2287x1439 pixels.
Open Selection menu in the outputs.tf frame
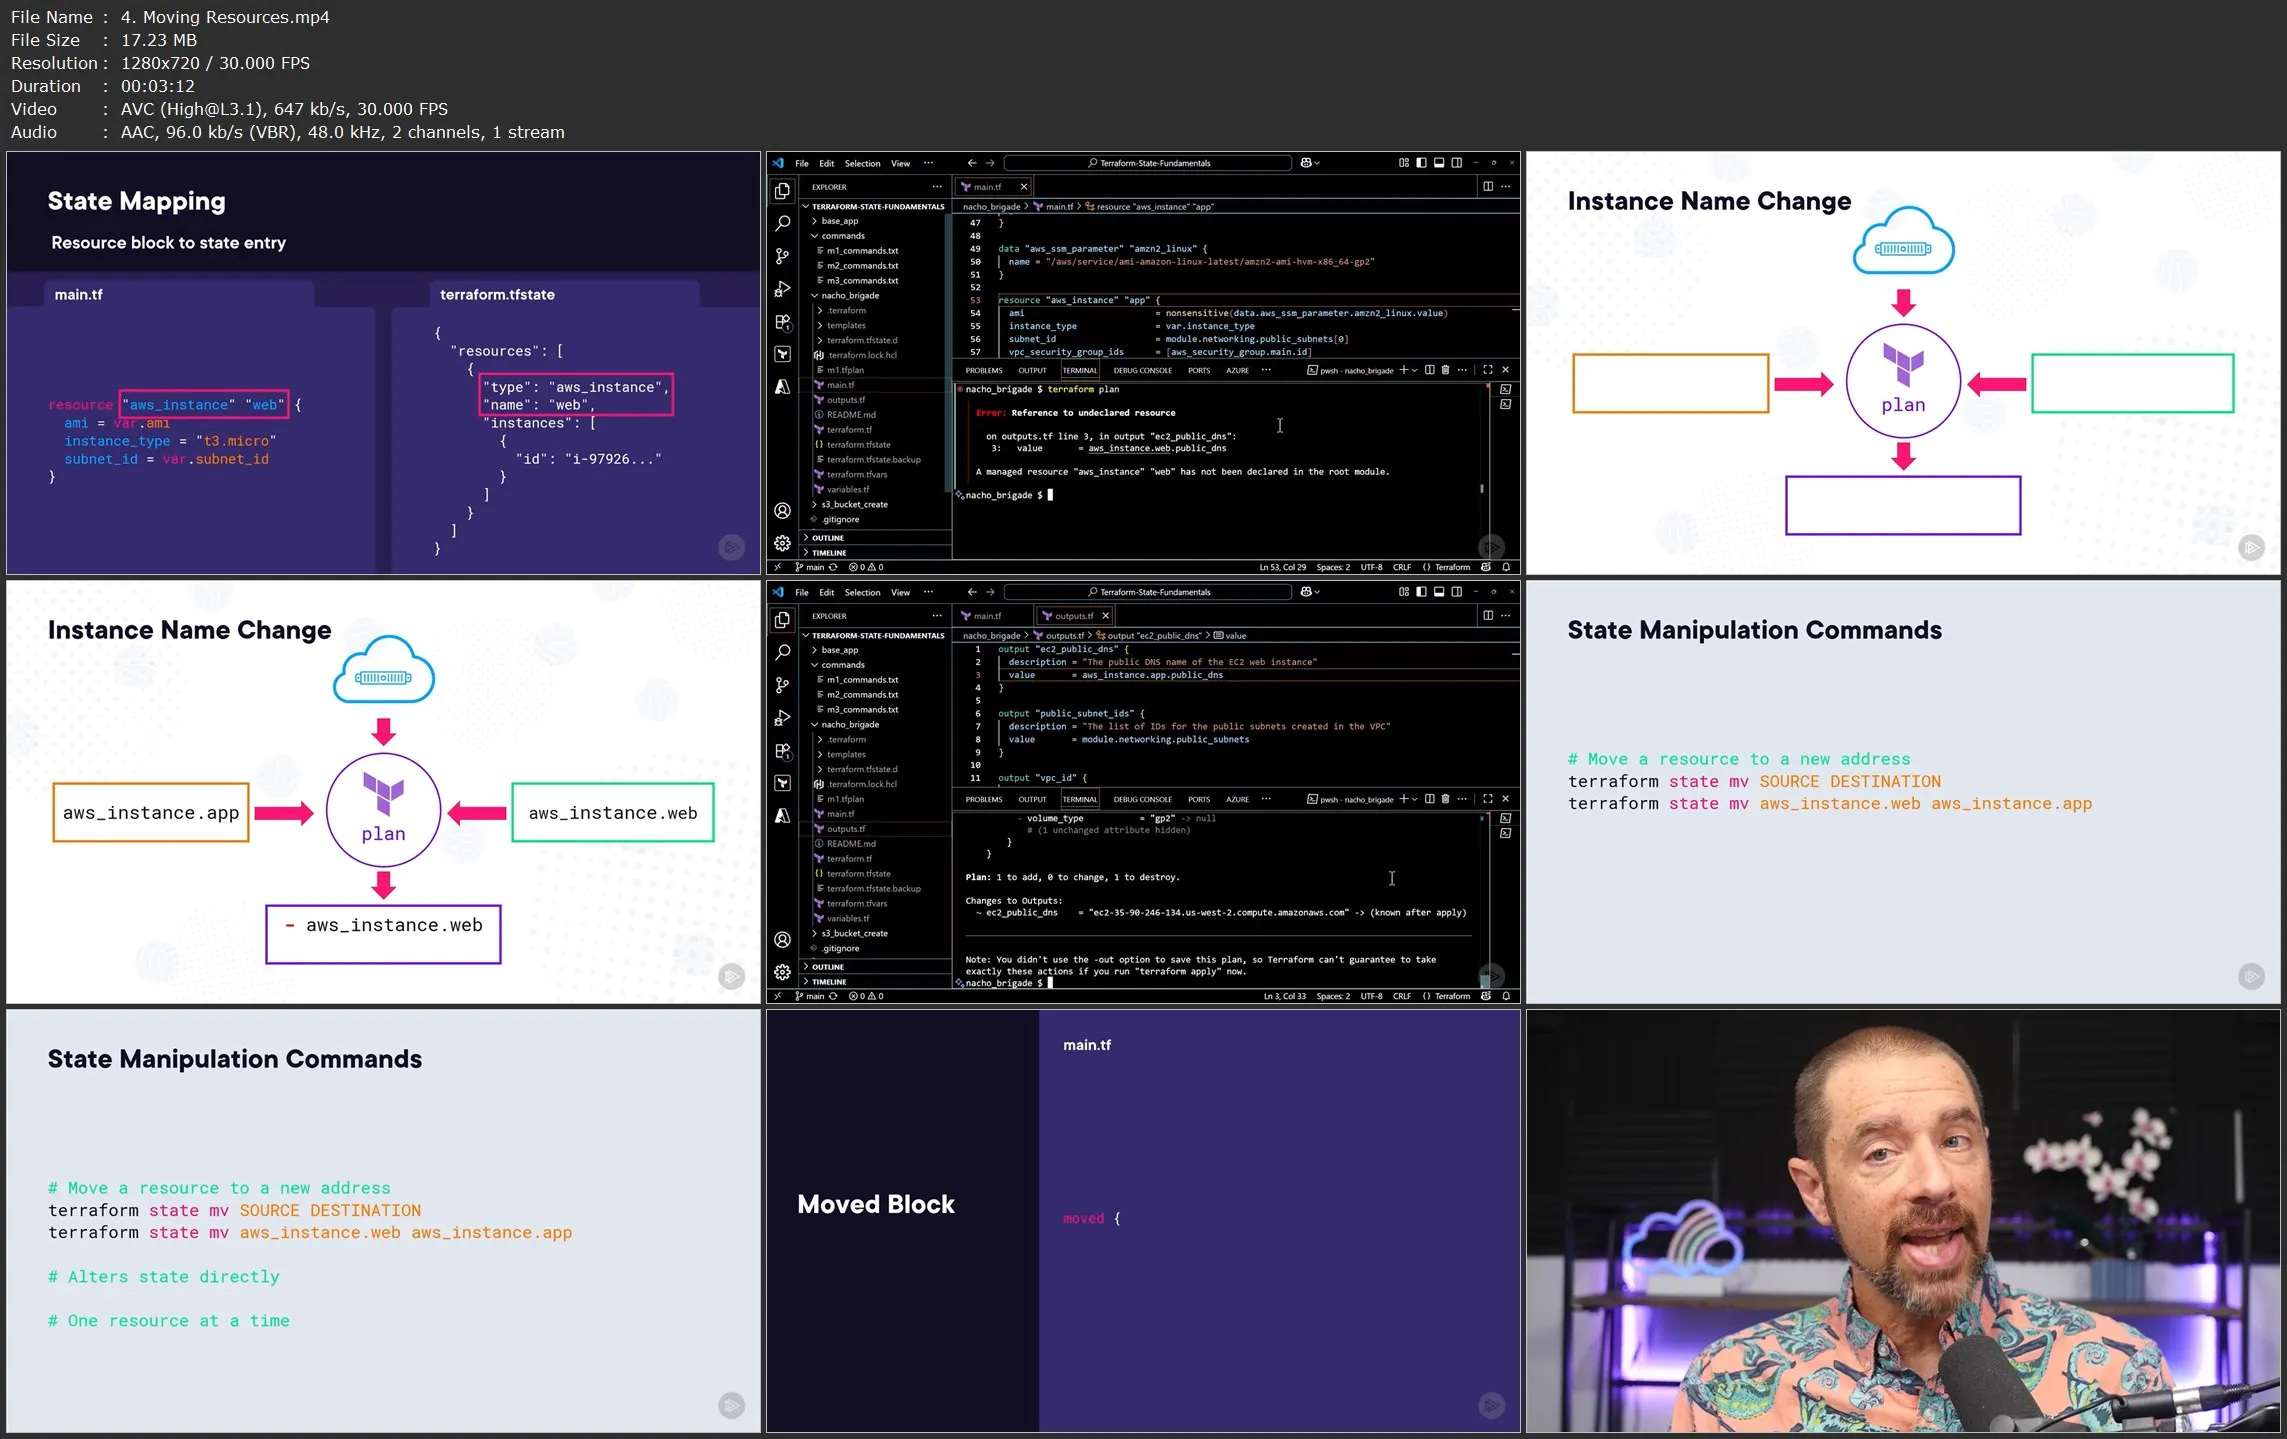(862, 593)
